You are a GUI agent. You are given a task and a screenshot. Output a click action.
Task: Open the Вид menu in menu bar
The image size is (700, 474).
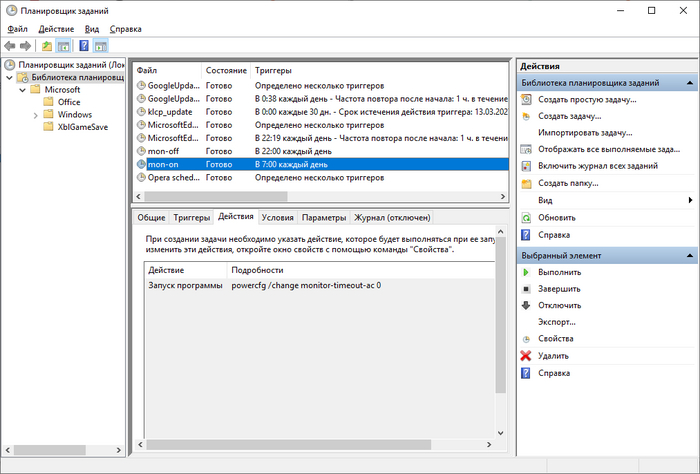[92, 29]
